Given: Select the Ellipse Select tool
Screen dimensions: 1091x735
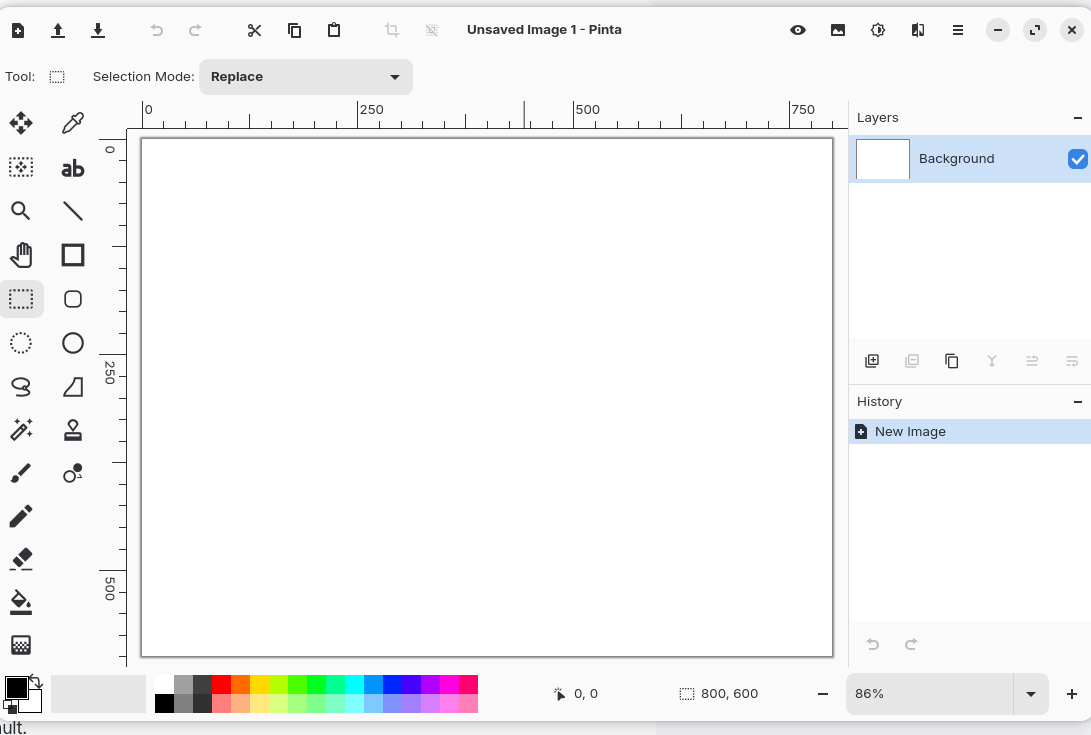Looking at the screenshot, I should 21,343.
